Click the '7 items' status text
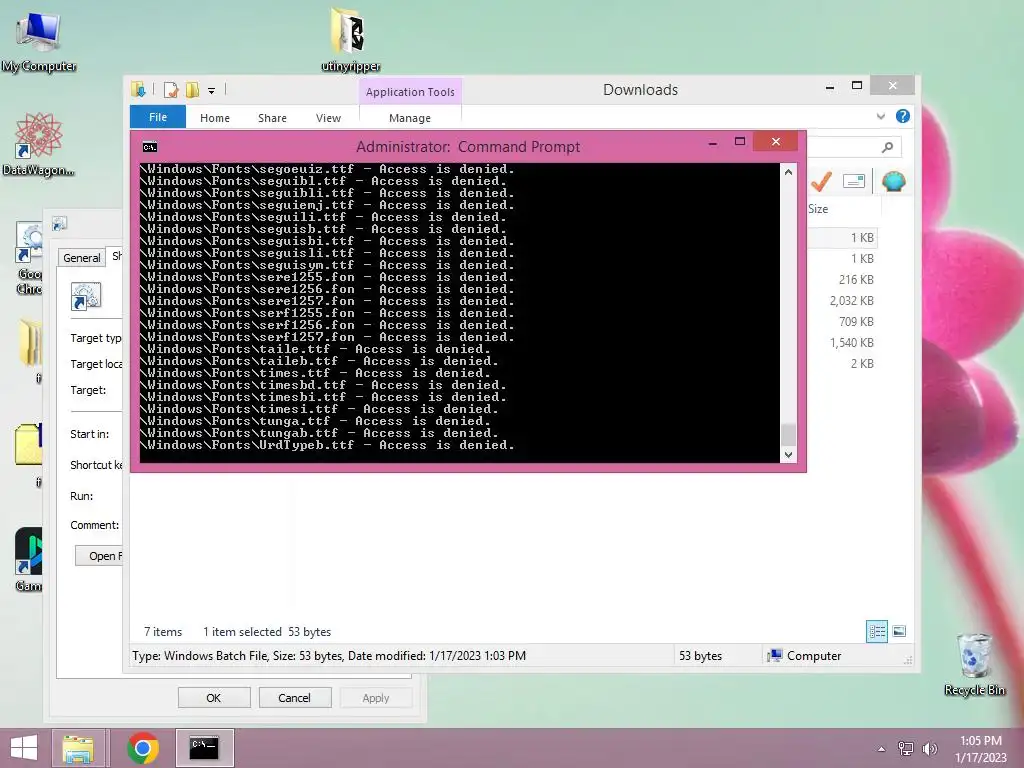This screenshot has width=1024, height=768. [163, 632]
